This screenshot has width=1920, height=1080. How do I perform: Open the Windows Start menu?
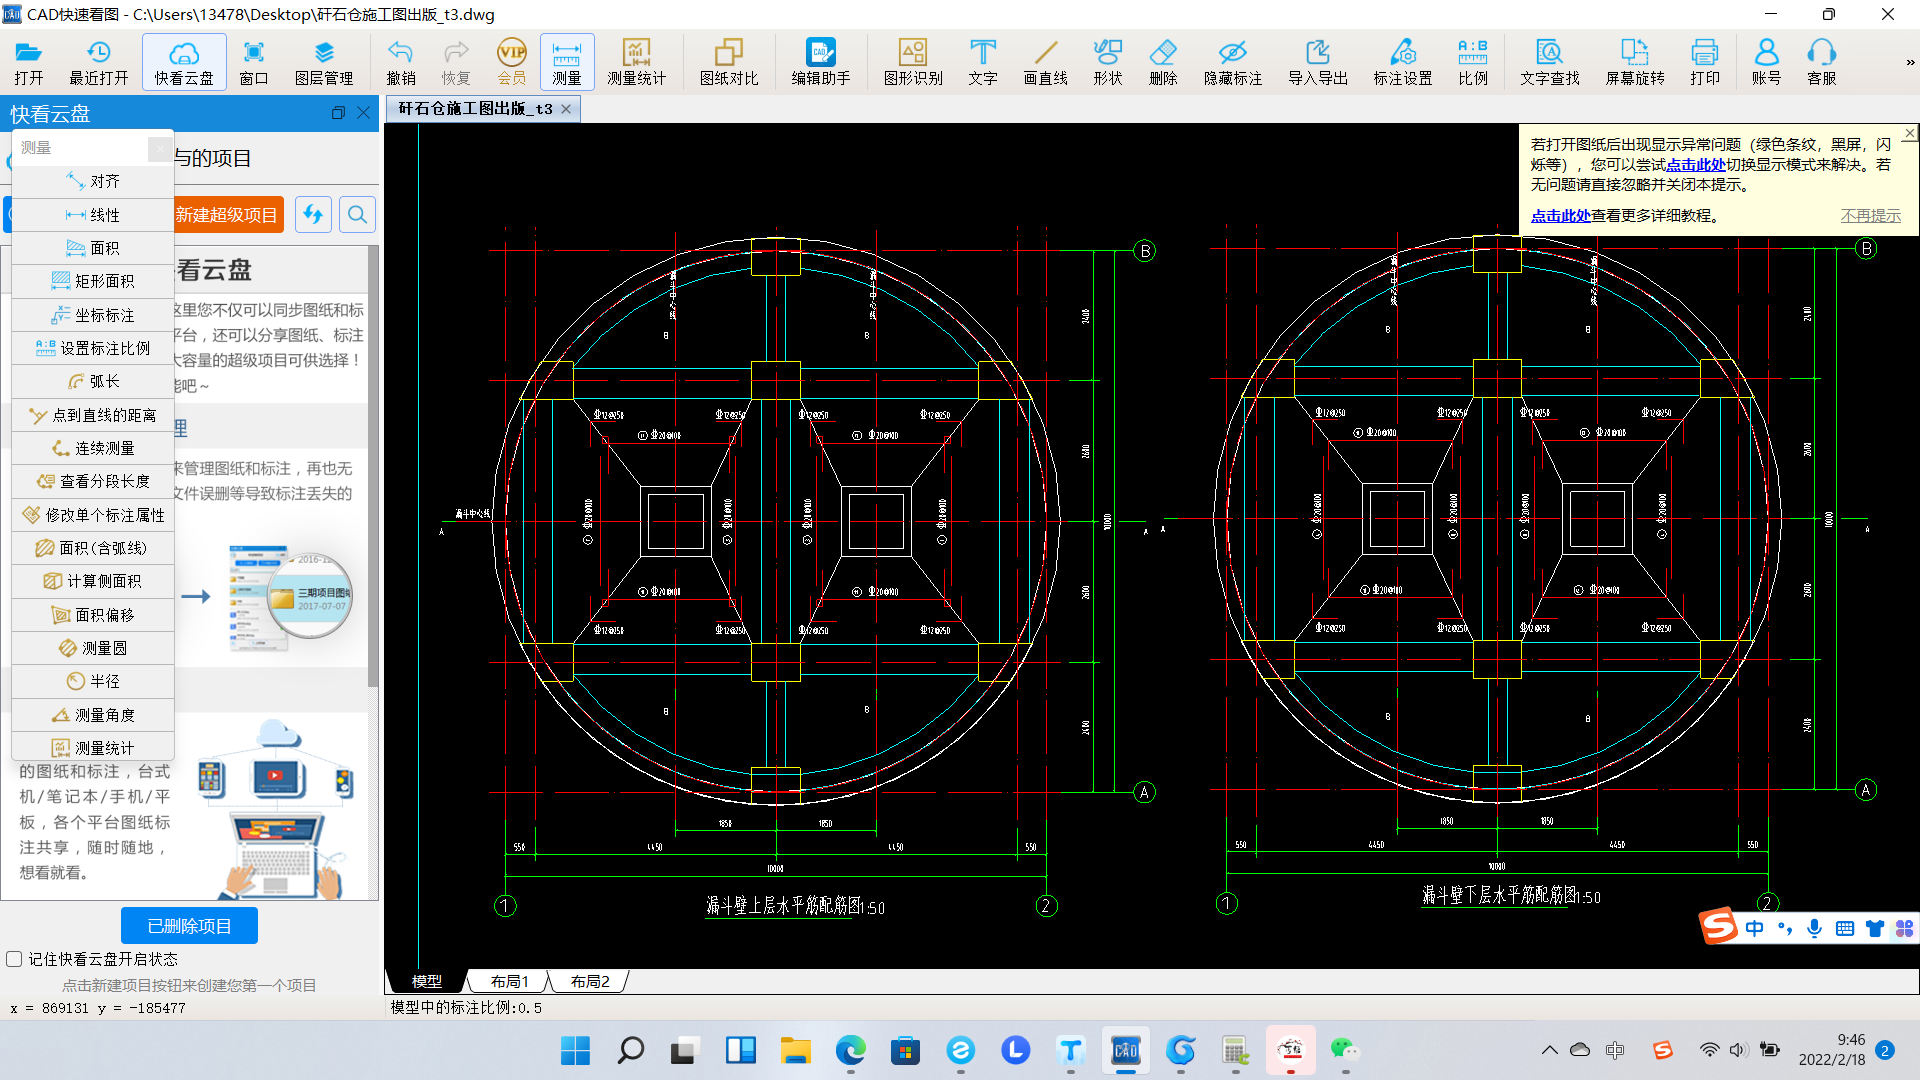(x=575, y=1050)
